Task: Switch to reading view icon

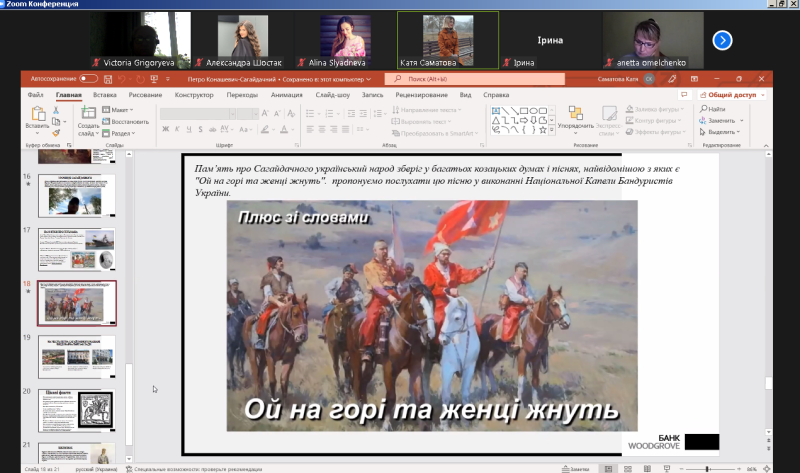Action: click(x=647, y=468)
